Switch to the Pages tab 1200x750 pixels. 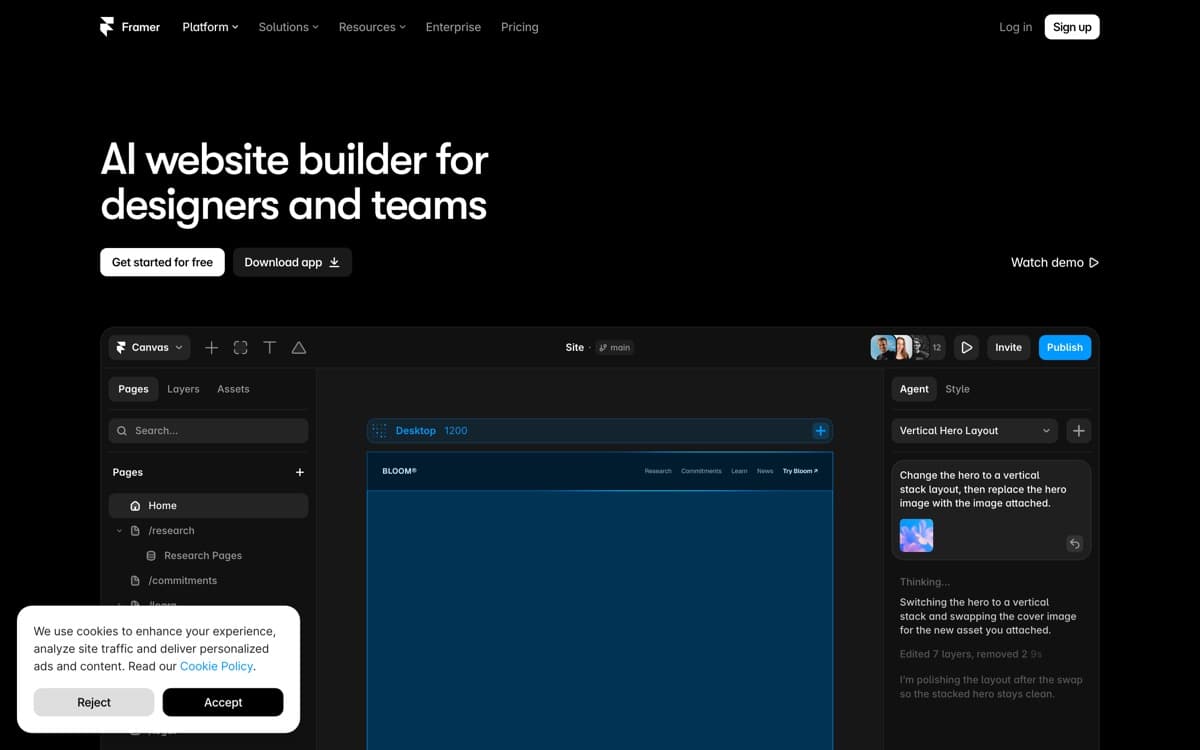point(133,389)
